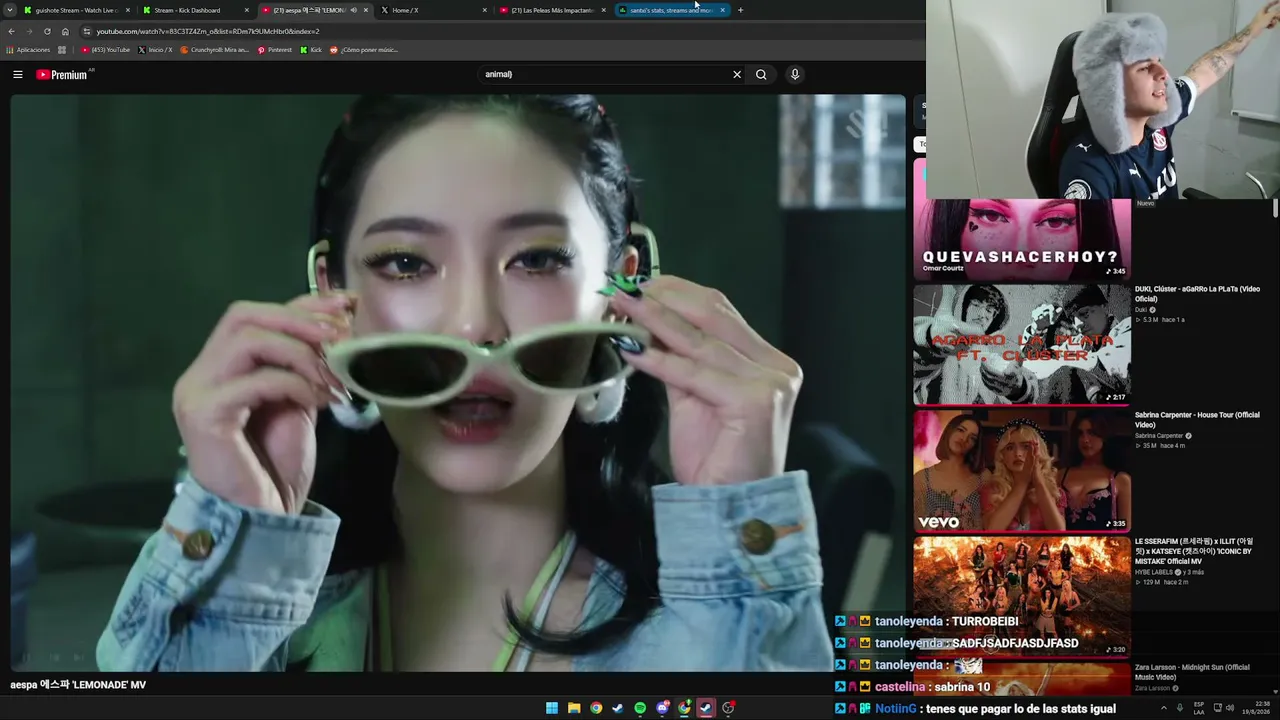Open the Sabrina Carpenter House Tour thumbnail
1280x720 pixels.
tap(1021, 470)
